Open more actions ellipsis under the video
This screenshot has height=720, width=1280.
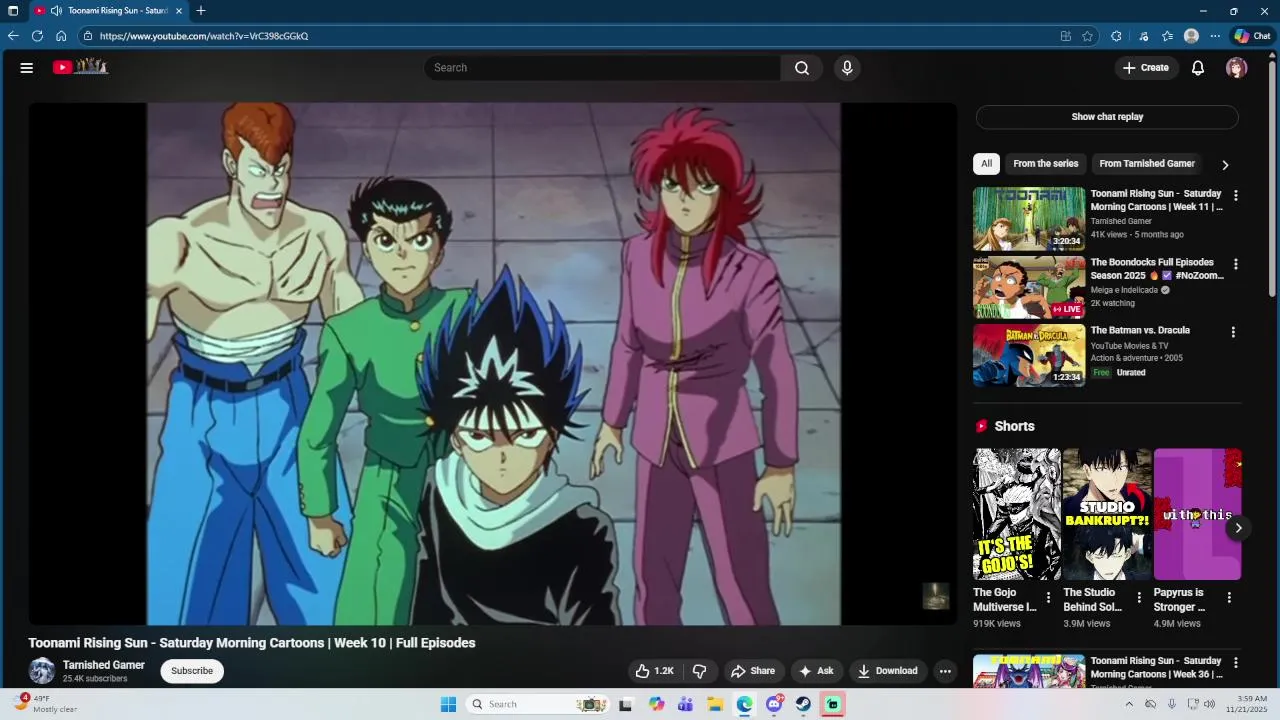point(945,671)
